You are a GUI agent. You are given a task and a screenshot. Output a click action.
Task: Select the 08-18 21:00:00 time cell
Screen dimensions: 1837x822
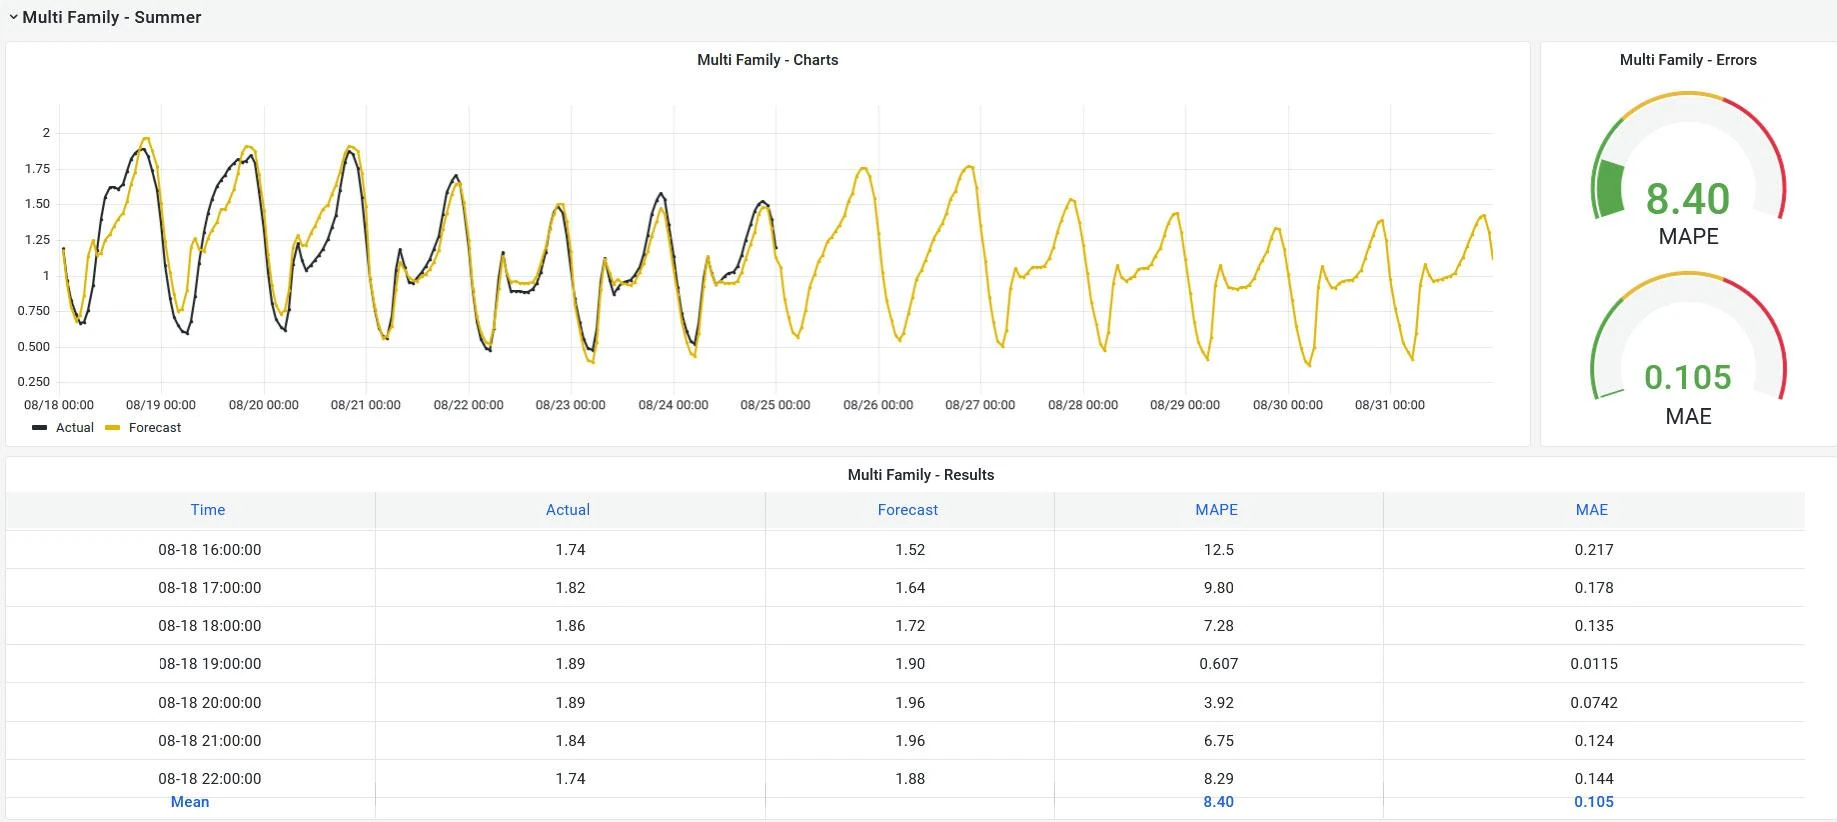[x=210, y=741]
